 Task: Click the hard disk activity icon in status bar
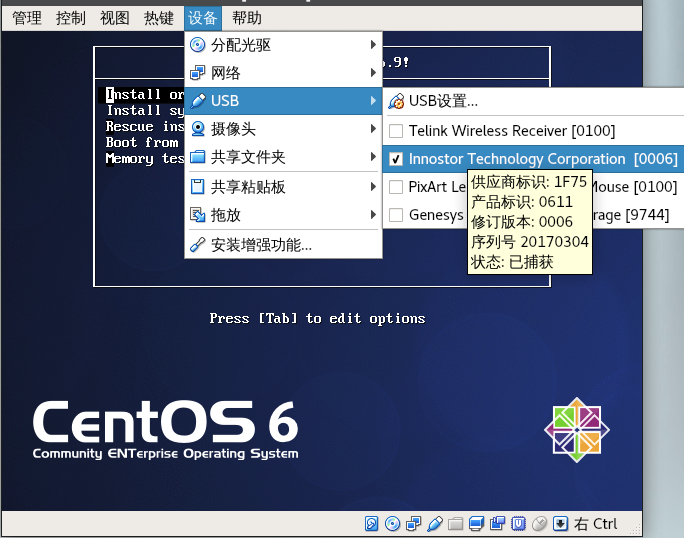pyautogui.click(x=371, y=523)
